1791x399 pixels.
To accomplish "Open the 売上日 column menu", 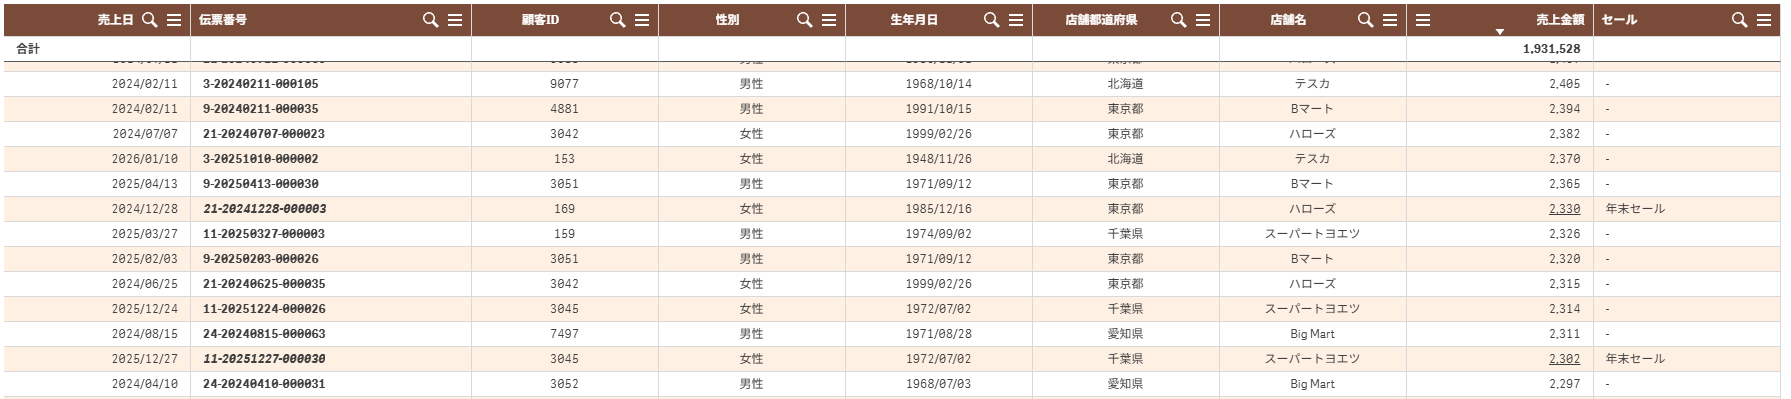I will coord(174,20).
